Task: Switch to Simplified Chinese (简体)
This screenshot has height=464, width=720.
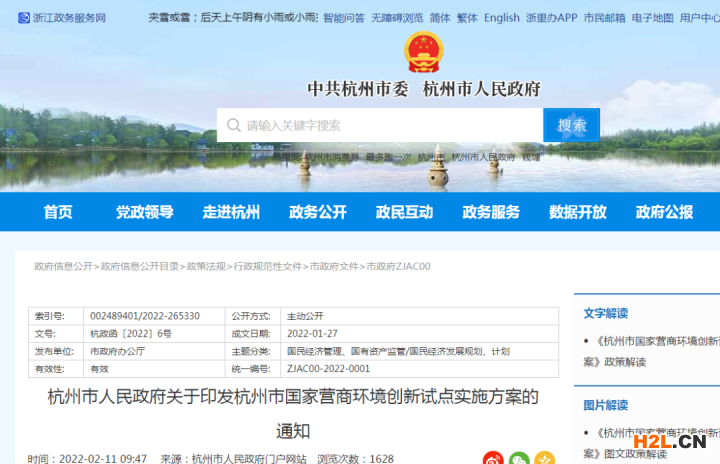Action: (x=440, y=18)
